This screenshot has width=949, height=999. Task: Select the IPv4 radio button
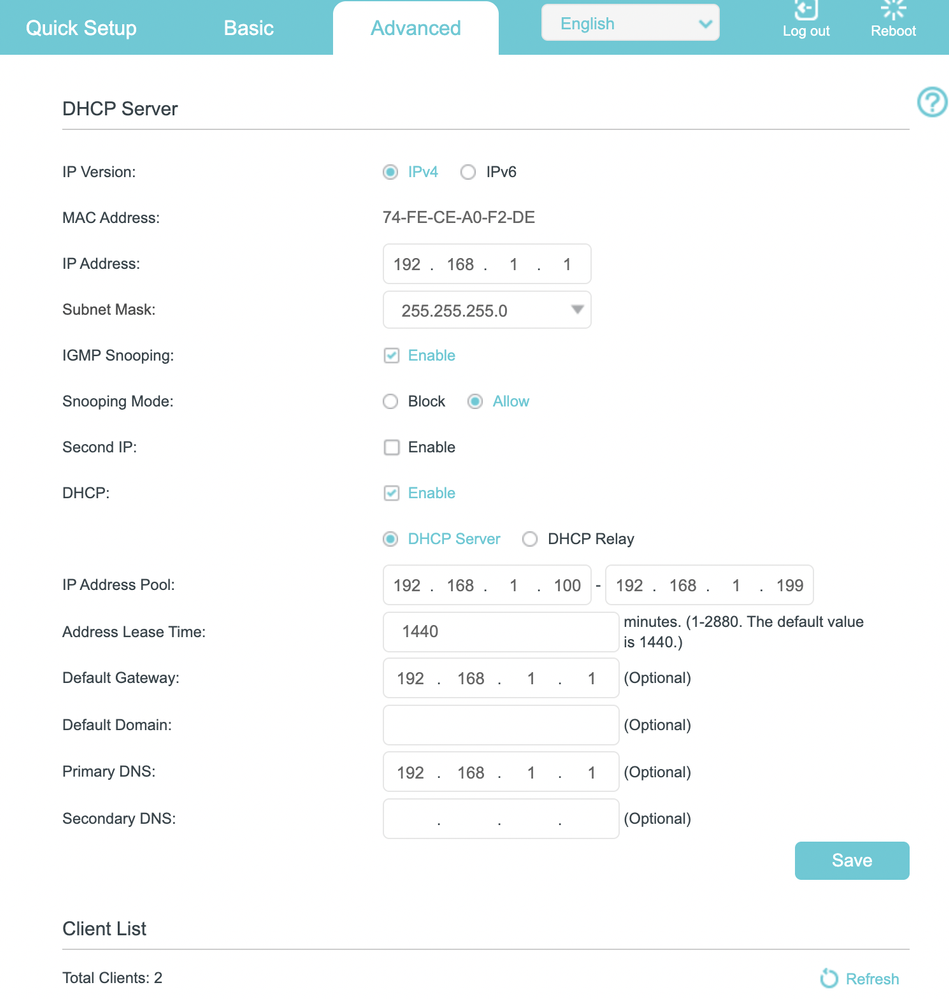[391, 172]
